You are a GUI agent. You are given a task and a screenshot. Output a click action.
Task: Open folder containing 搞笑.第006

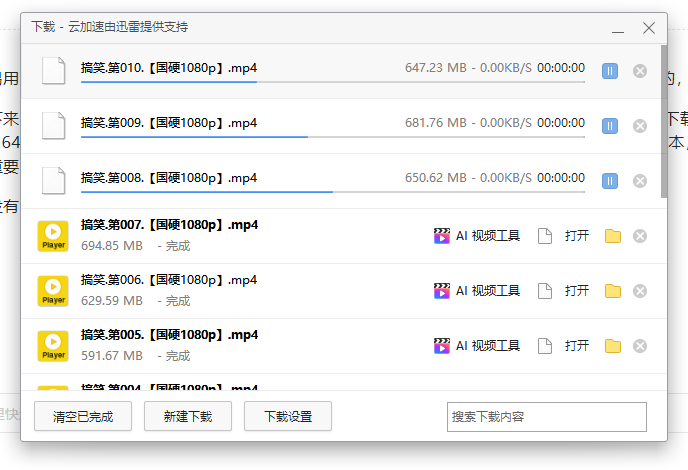tap(613, 291)
